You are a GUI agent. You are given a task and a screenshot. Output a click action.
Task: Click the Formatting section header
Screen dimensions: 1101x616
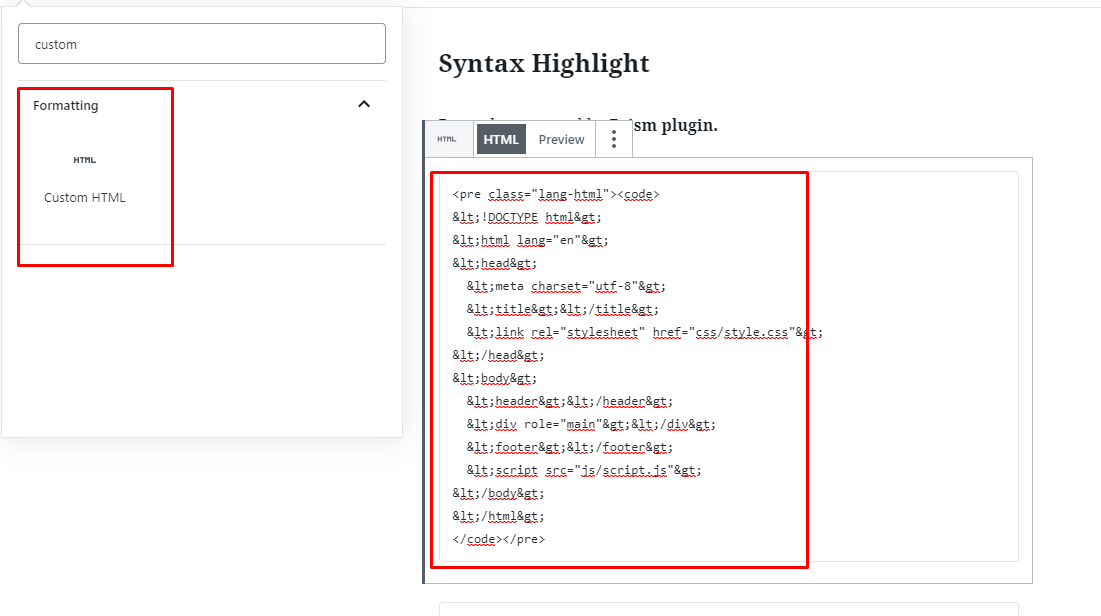point(66,105)
